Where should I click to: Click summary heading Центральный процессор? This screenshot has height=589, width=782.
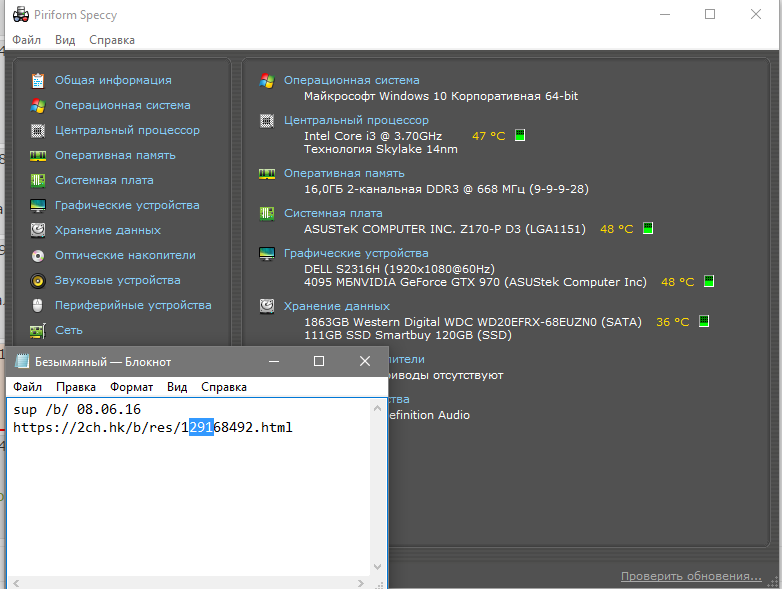point(356,120)
